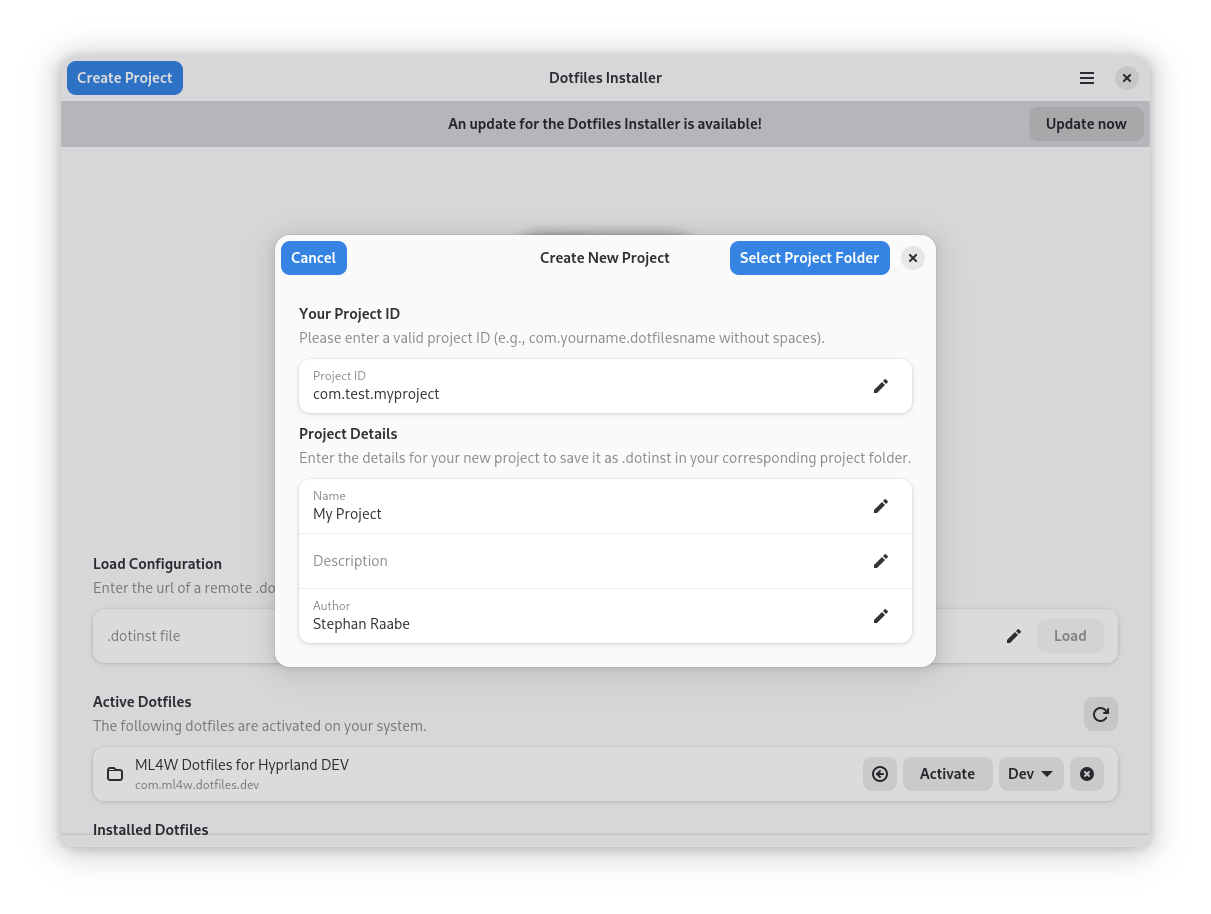This screenshot has width=1211, height=914.
Task: Click into the Description input field
Action: 580,561
